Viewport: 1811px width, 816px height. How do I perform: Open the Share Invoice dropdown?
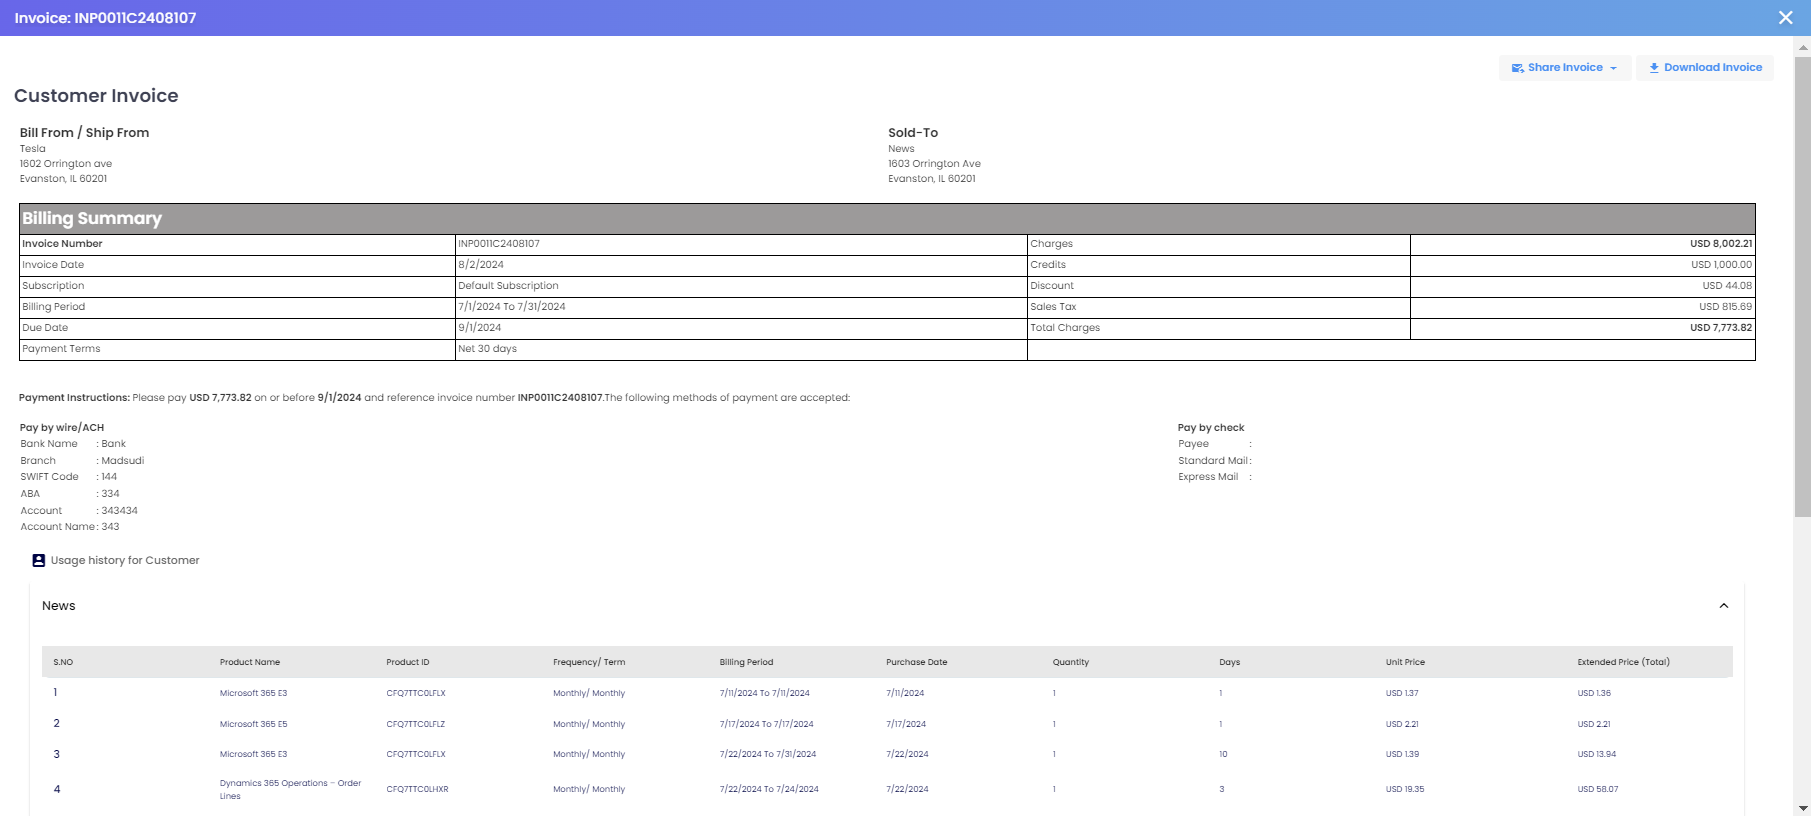[1565, 68]
